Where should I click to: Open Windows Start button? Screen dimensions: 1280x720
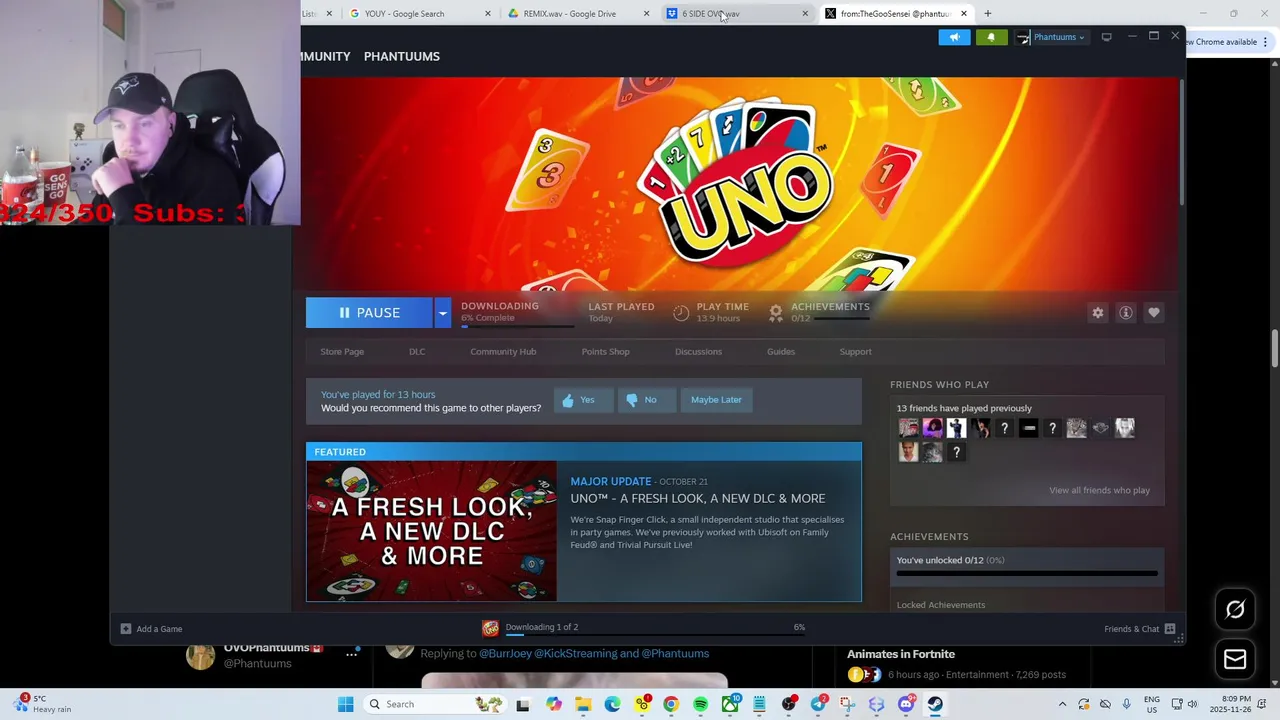(x=346, y=704)
